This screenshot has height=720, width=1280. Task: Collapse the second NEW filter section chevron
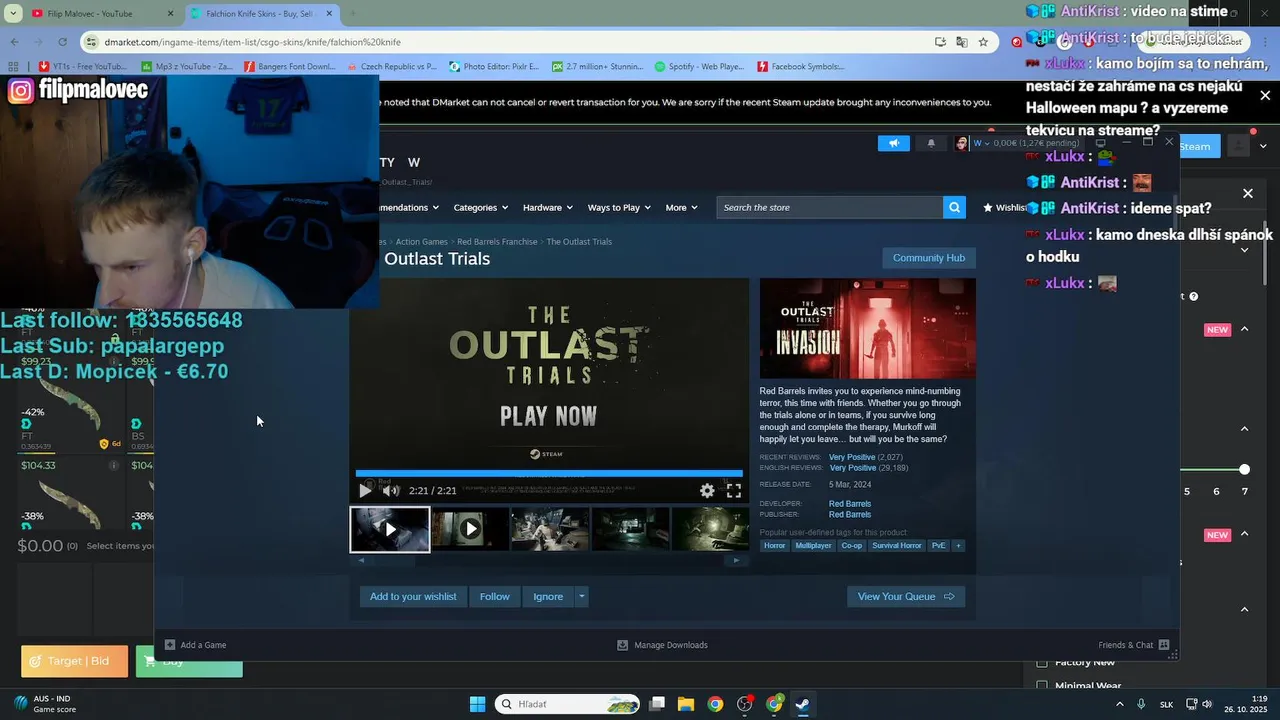coord(1244,534)
